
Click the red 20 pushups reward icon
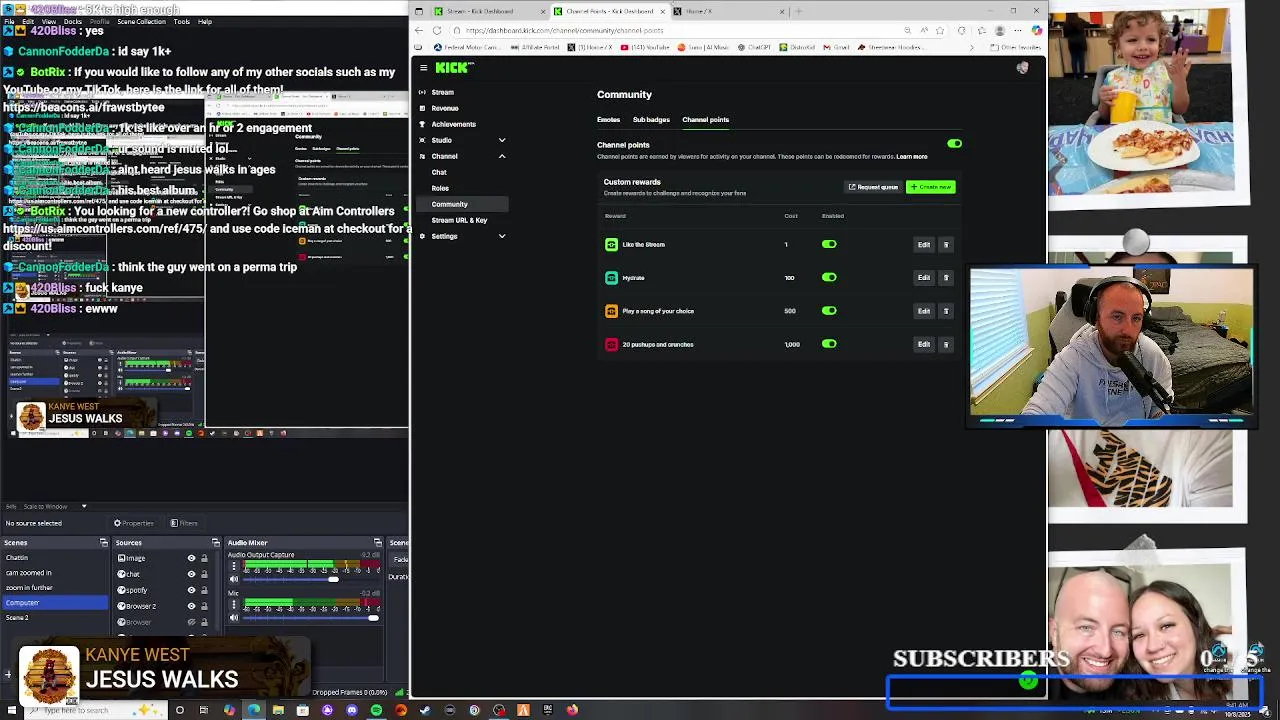coord(611,345)
